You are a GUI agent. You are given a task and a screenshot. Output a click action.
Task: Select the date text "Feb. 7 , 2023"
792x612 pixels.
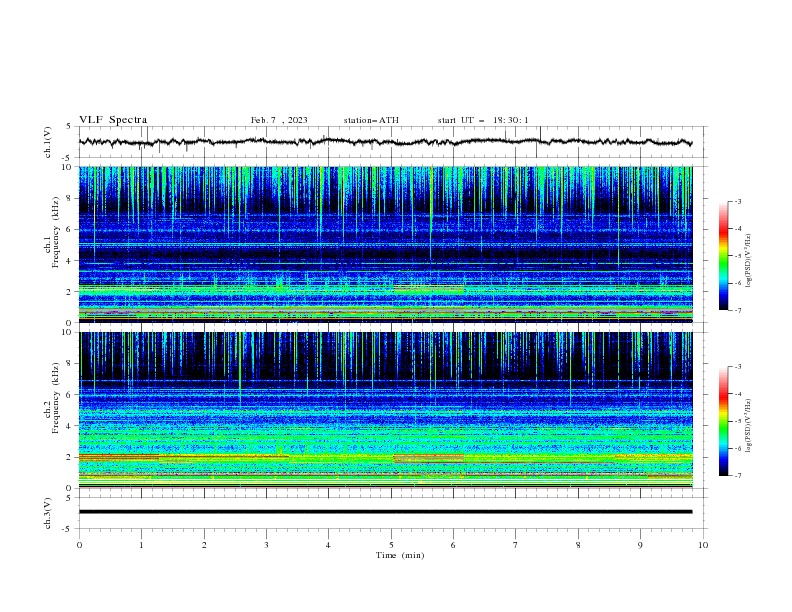279,120
